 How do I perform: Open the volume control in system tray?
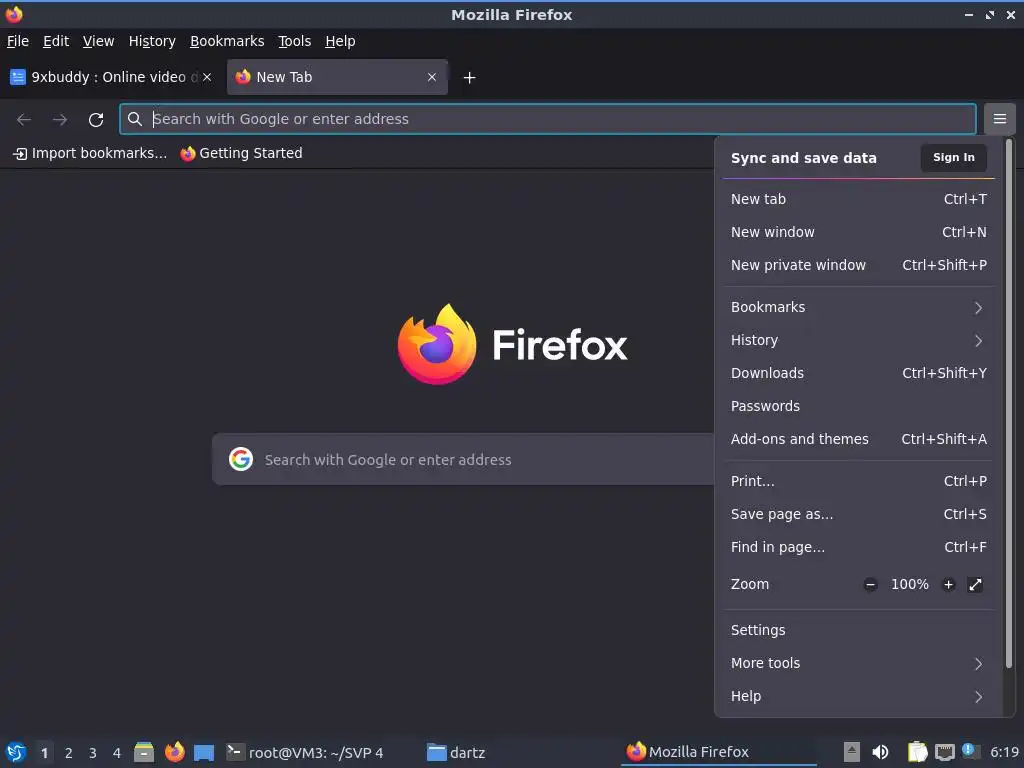(x=880, y=752)
